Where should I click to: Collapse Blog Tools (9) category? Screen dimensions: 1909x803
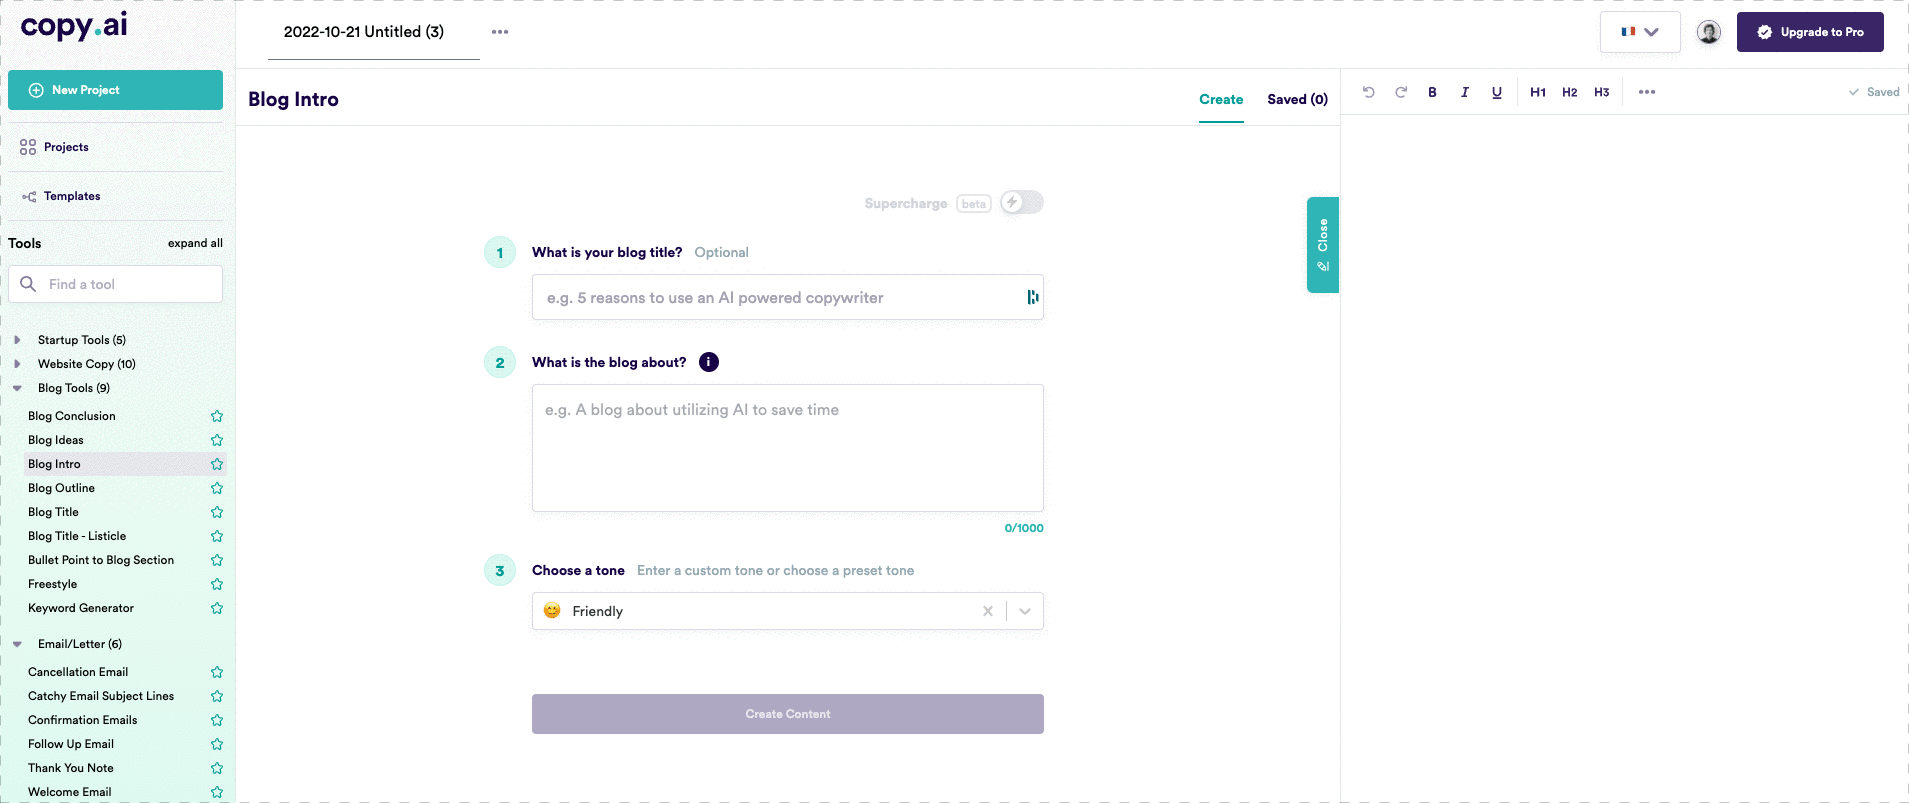click(x=17, y=388)
